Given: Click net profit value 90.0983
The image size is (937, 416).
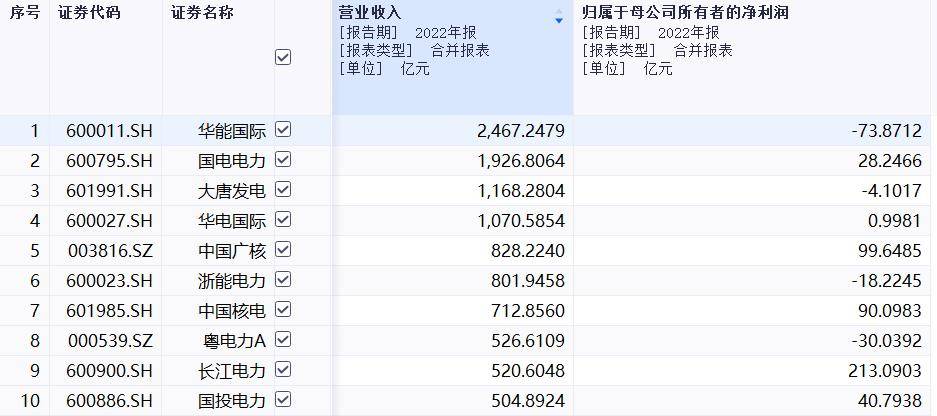Looking at the screenshot, I should [890, 311].
